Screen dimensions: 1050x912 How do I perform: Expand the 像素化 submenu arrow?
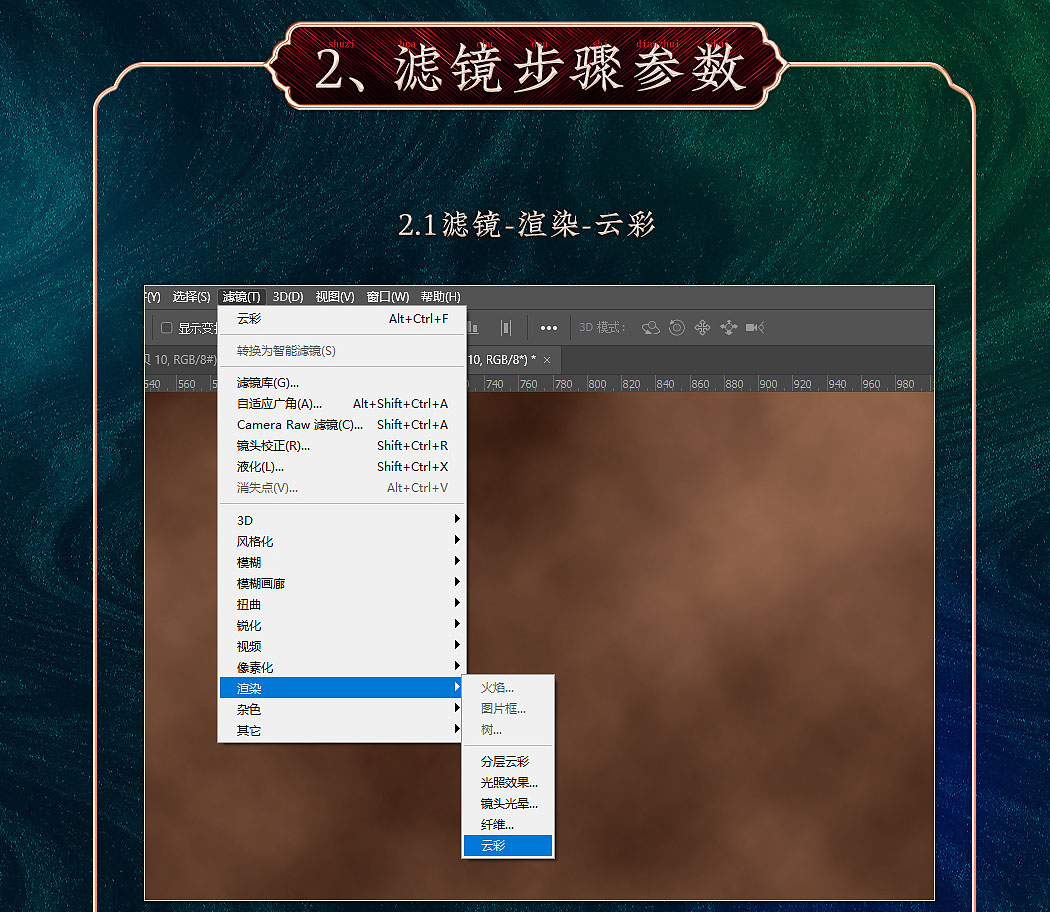pos(457,666)
